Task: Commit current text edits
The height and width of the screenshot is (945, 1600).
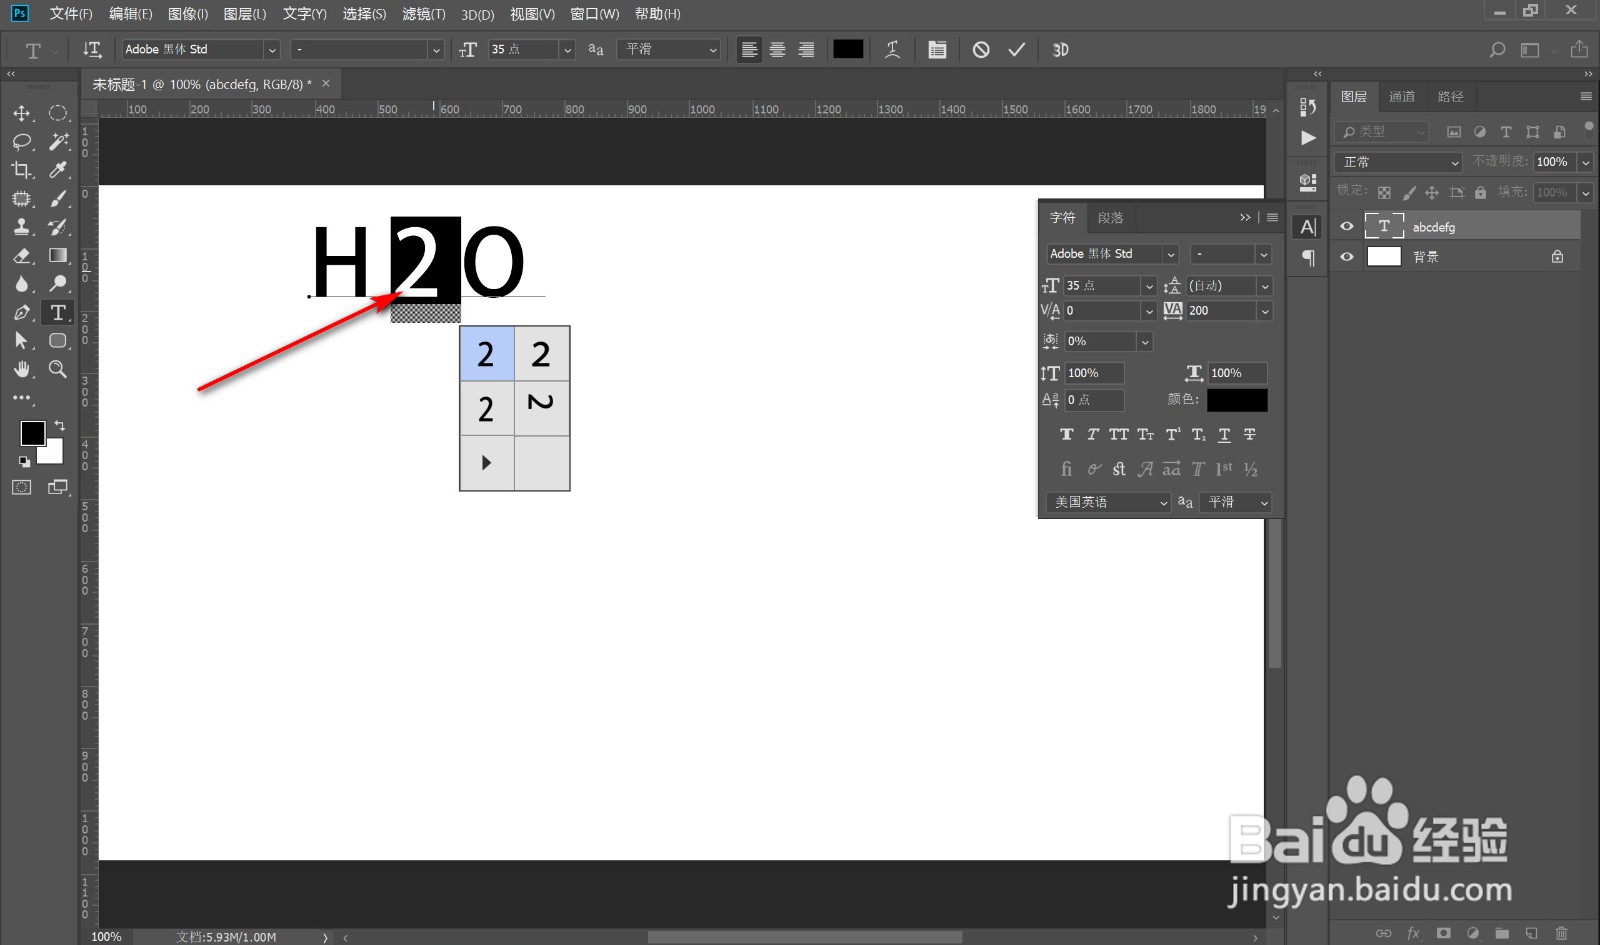Action: (x=1016, y=49)
